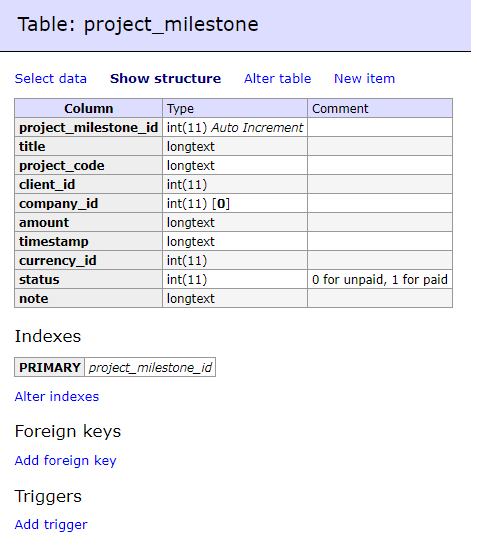
Task: Open the Select data link
Action: (51, 79)
